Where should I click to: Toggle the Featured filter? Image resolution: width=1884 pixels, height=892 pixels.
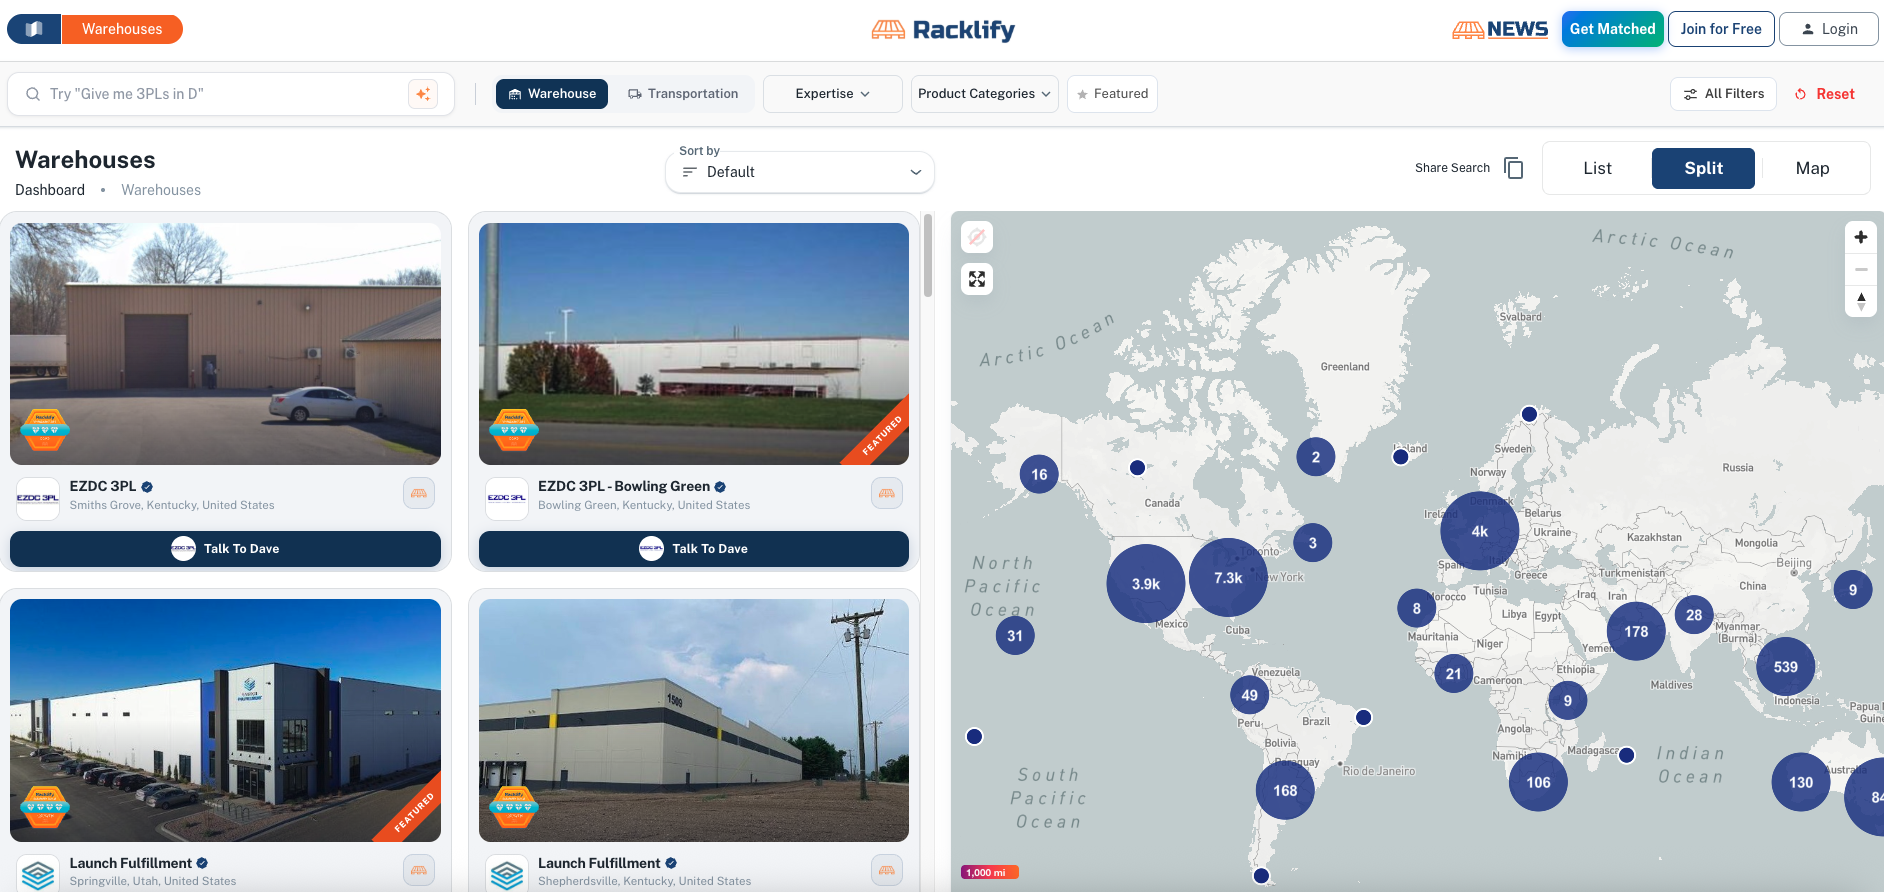coord(1112,94)
